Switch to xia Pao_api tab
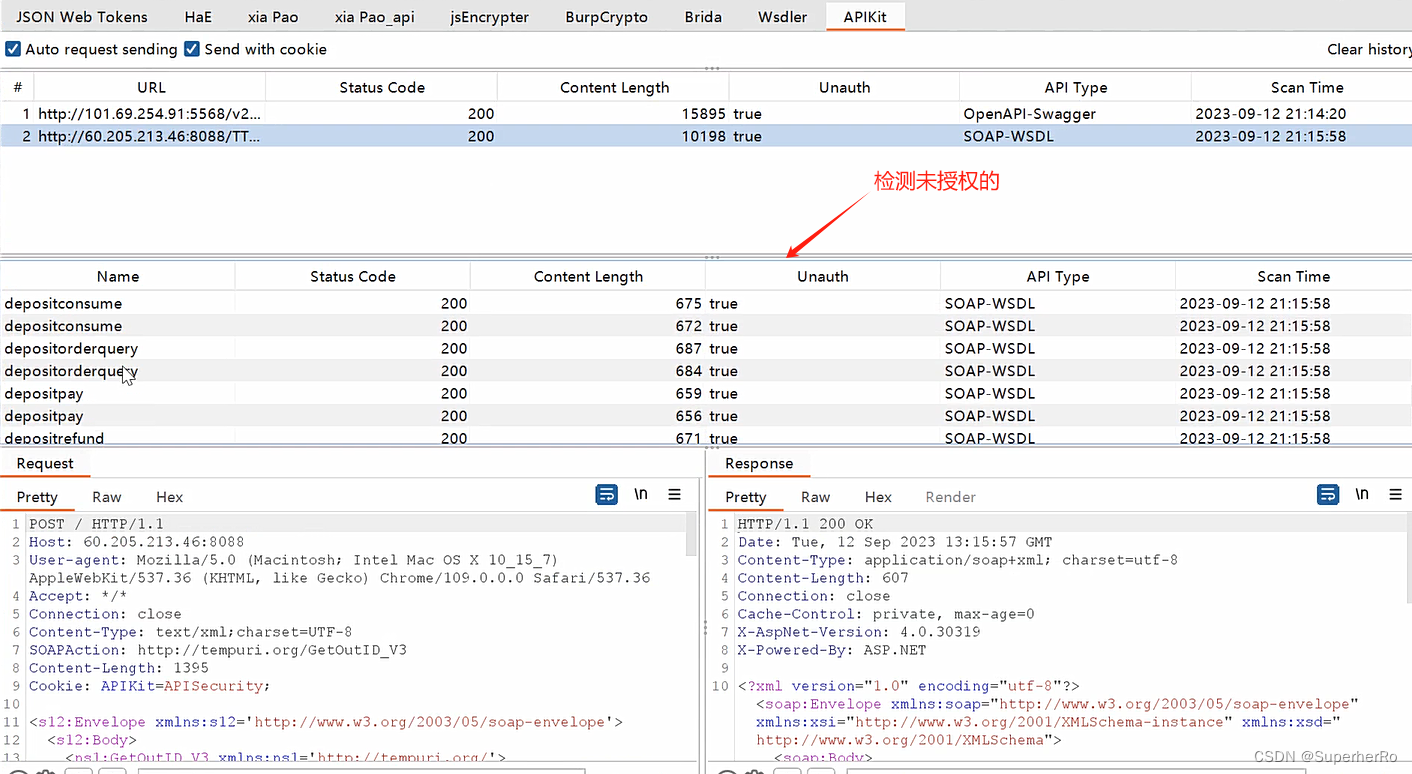The image size is (1412, 774). click(375, 17)
